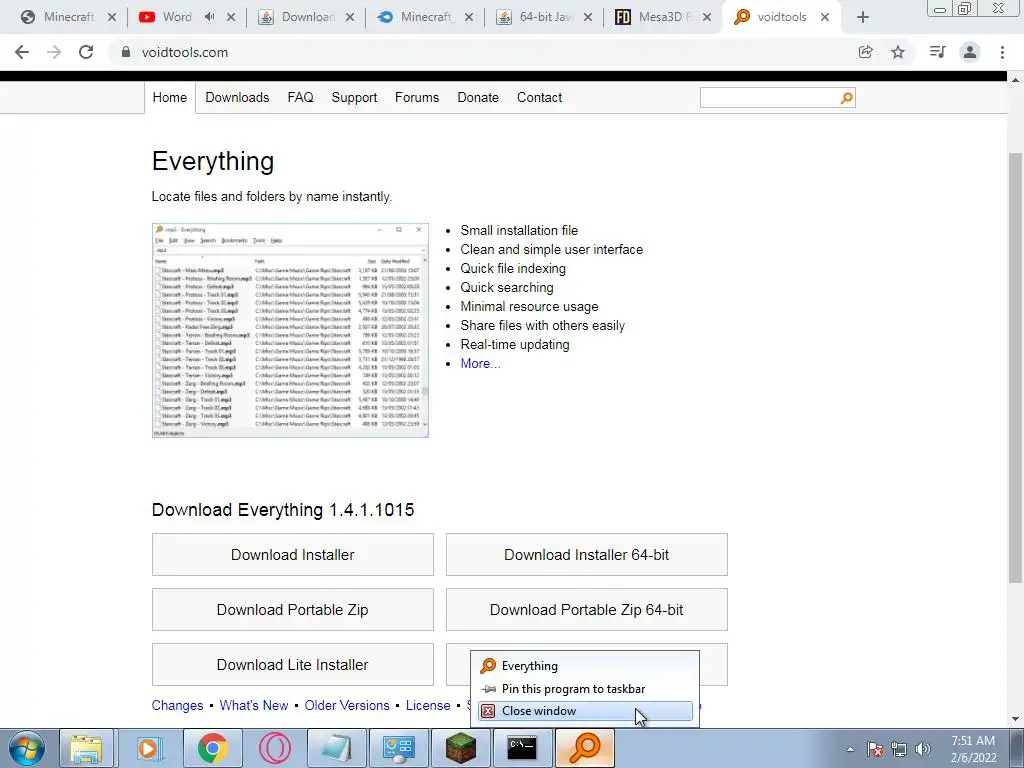1024x768 pixels.
Task: Click the search magnifier on voidtools site
Action: coord(846,98)
